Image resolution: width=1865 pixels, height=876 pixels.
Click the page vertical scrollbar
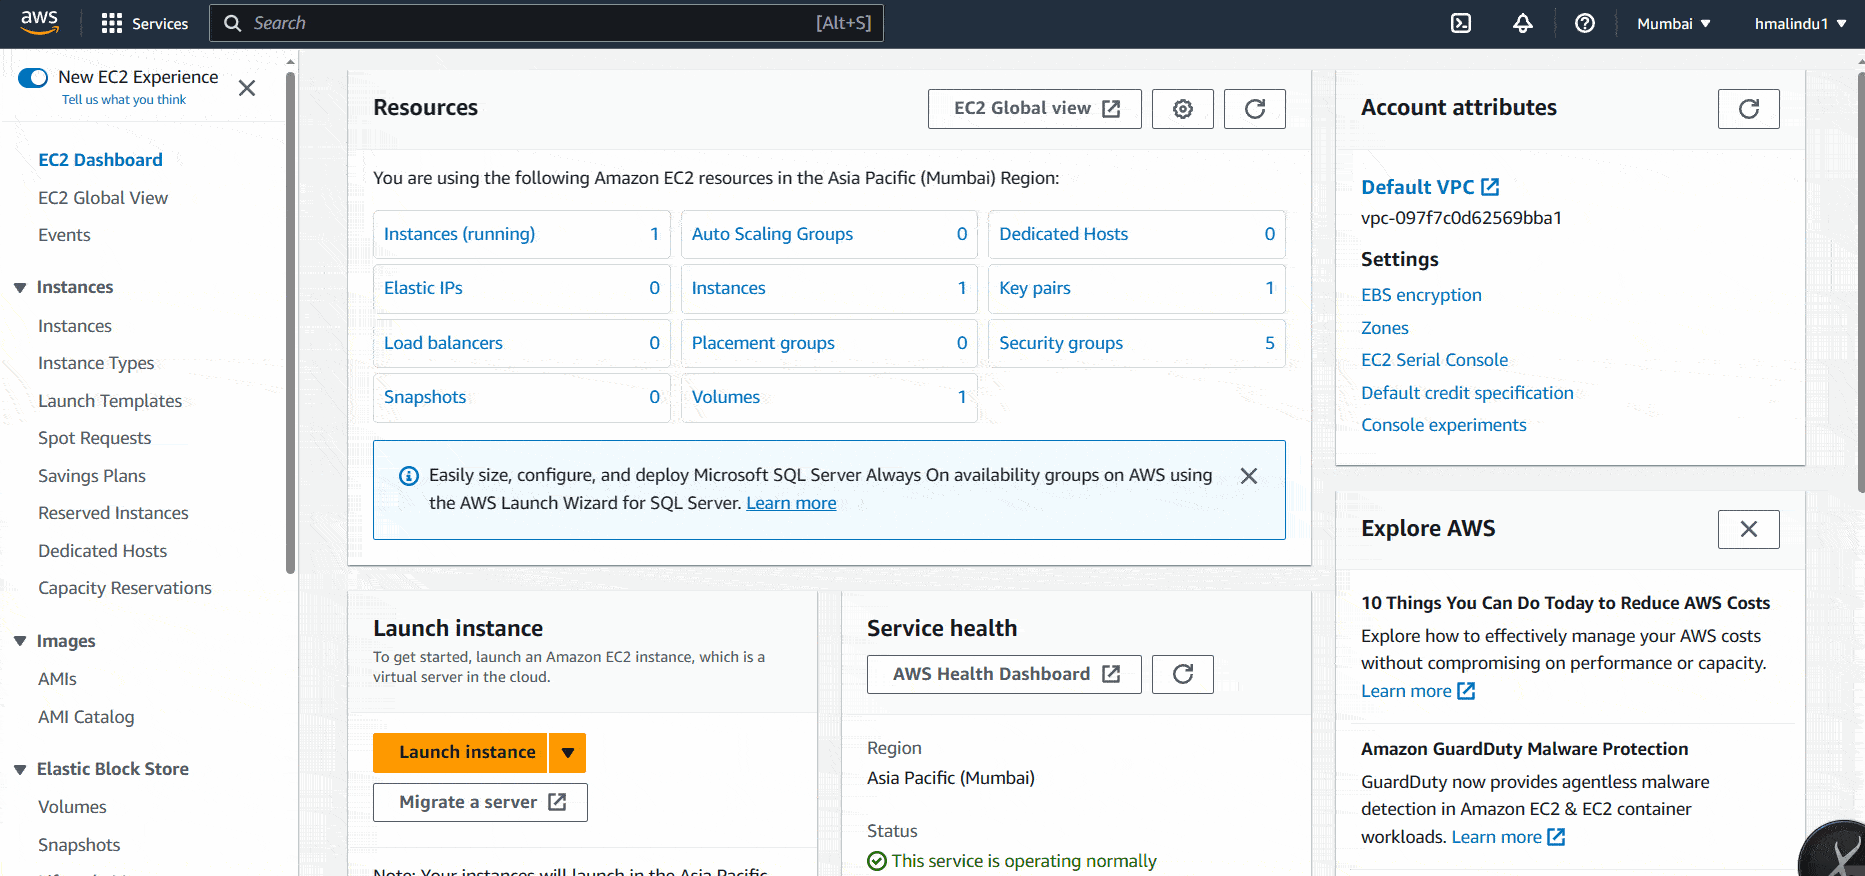coord(1860,280)
